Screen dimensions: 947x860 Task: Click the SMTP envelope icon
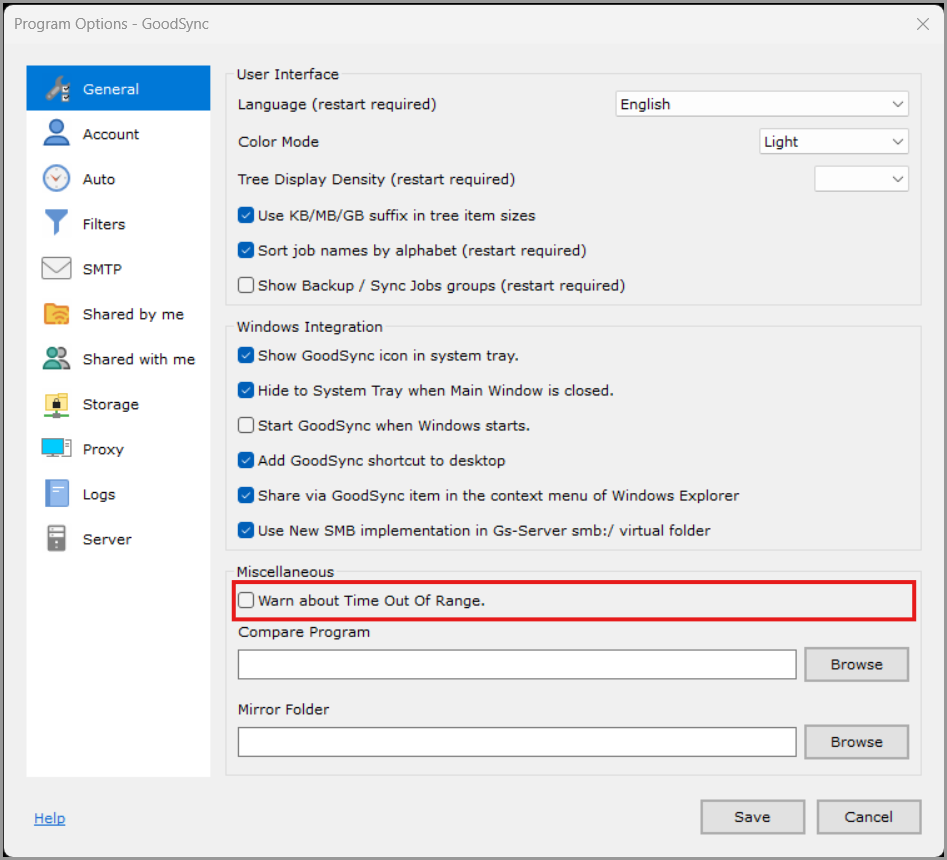coord(56,268)
